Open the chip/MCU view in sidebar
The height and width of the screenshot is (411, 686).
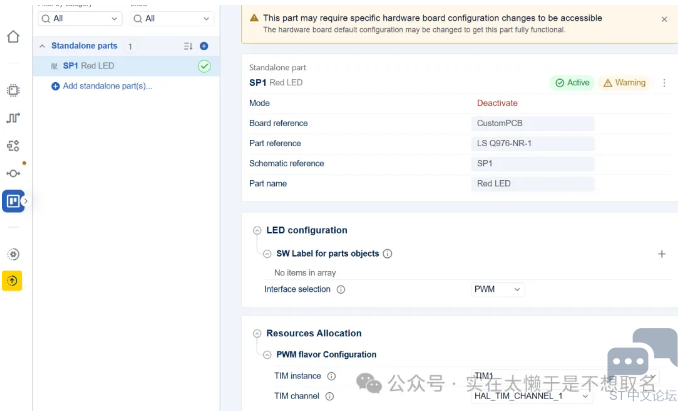coord(13,90)
